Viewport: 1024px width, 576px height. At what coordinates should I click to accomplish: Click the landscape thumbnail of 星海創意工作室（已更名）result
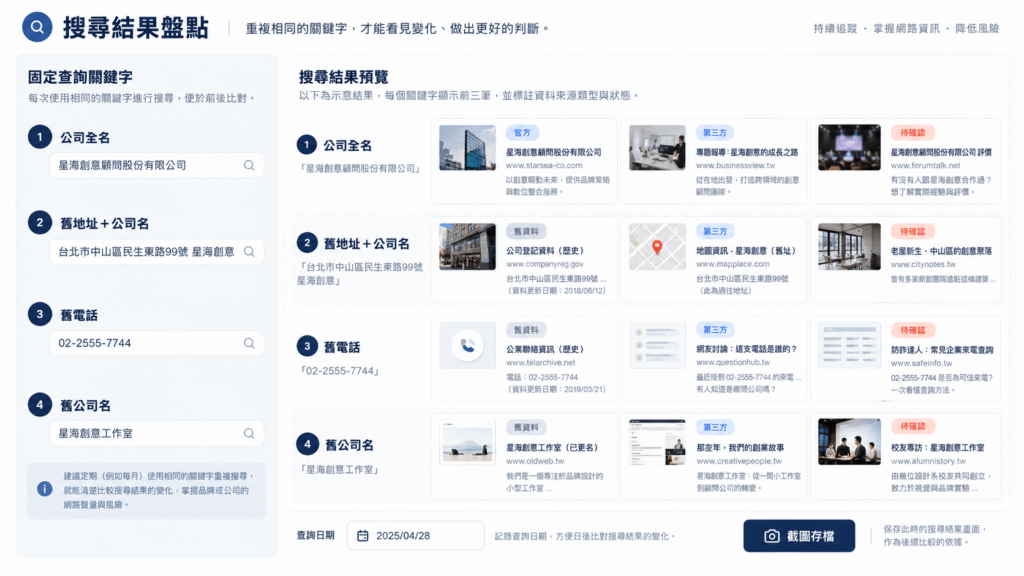point(467,442)
